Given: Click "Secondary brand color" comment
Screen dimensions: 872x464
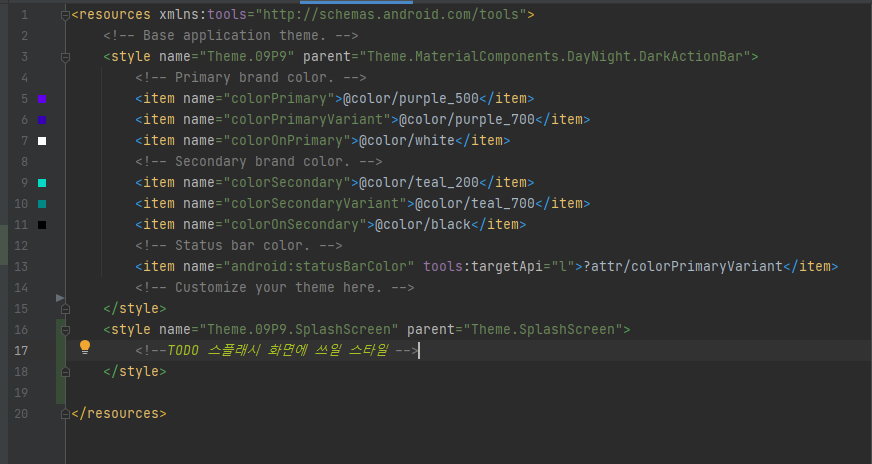Looking at the screenshot, I should pos(259,161).
